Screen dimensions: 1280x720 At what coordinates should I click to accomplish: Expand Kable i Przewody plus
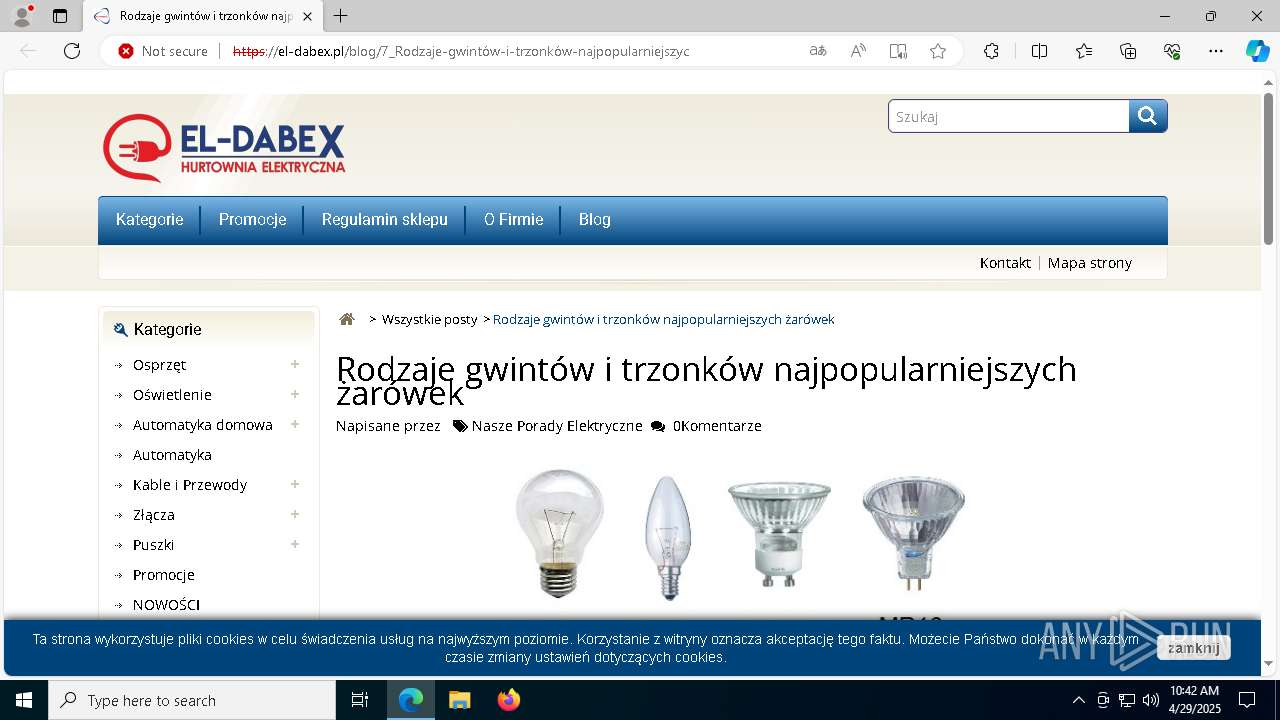[x=295, y=485]
